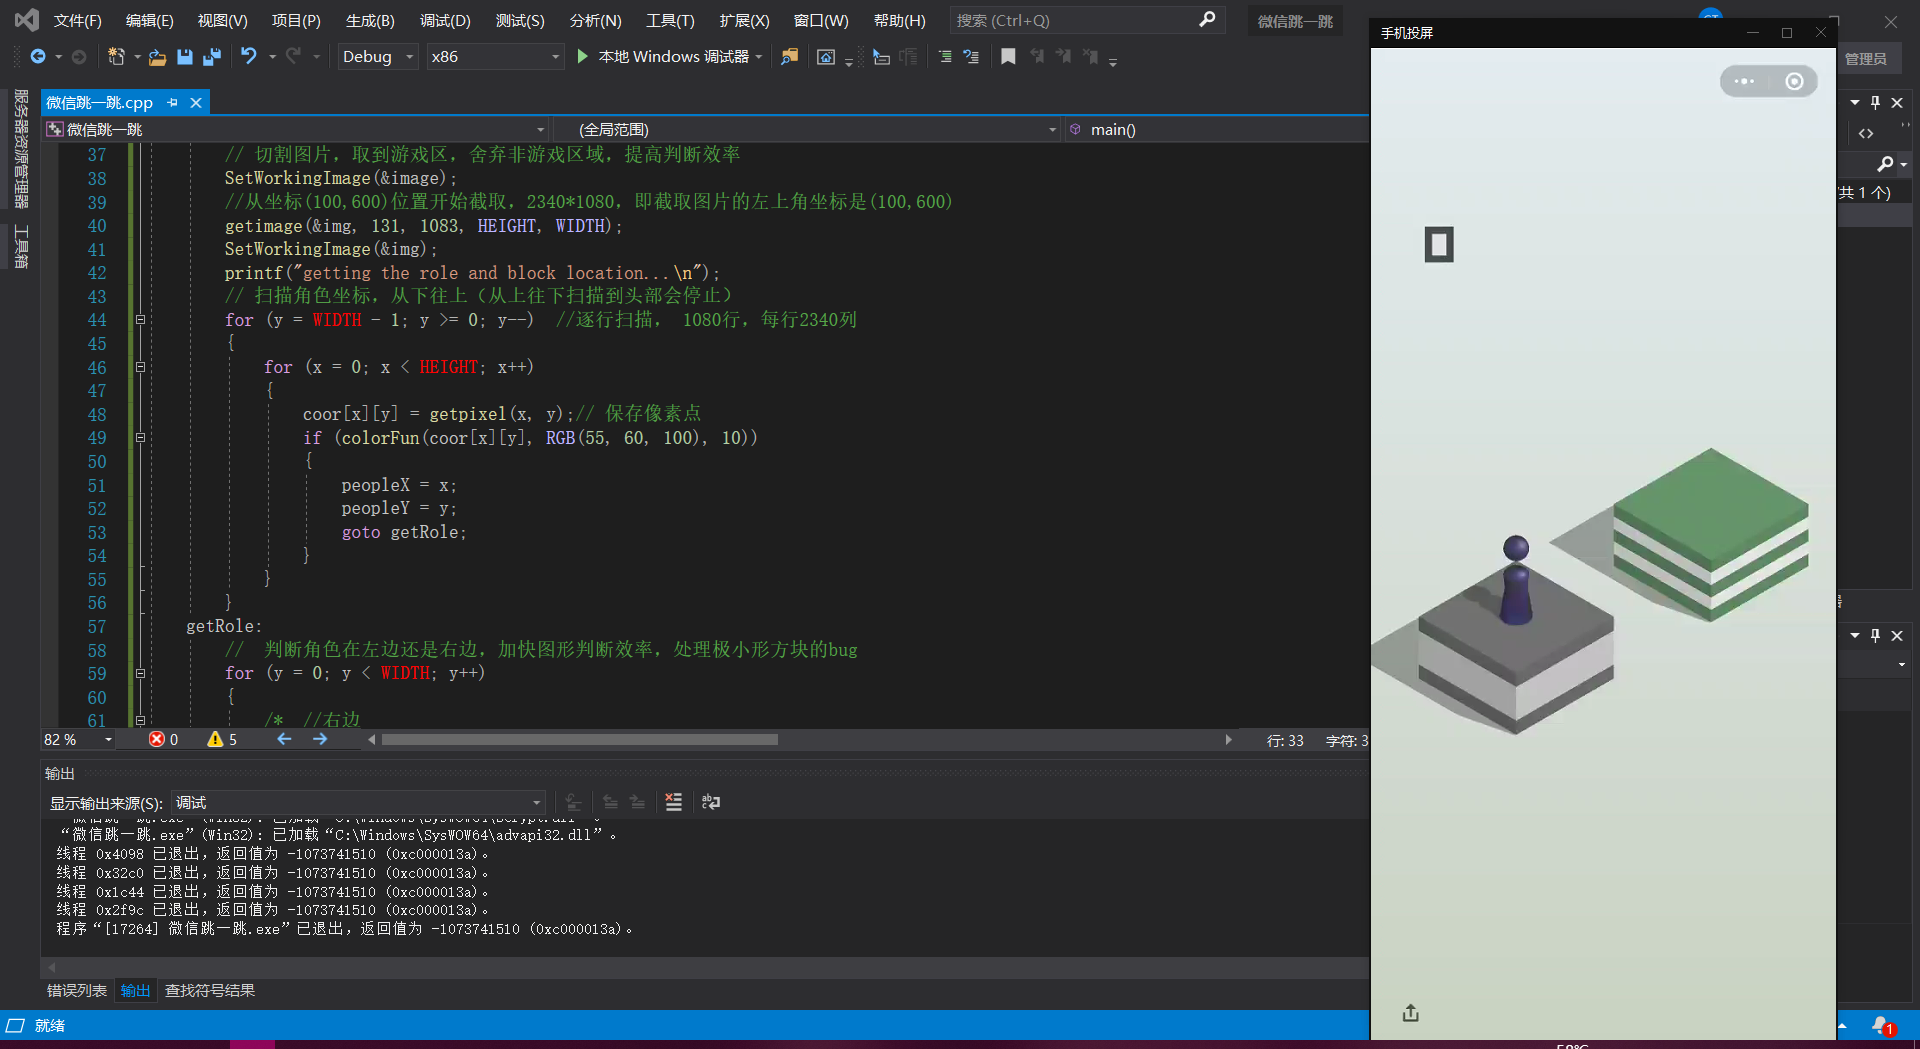This screenshot has height=1049, width=1920.
Task: Open the 82 % zoom level dropdown
Action: coord(78,739)
